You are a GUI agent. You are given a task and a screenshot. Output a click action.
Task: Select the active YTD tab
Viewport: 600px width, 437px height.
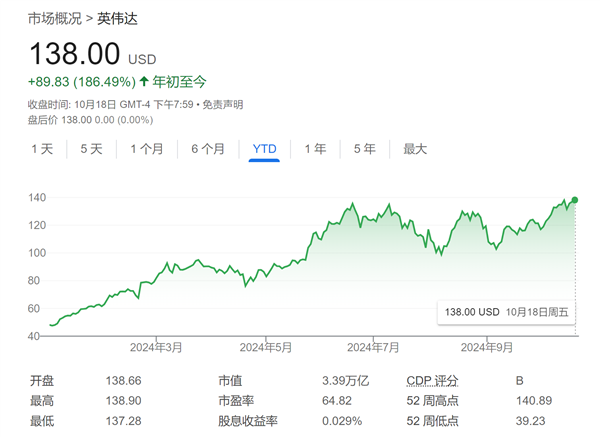[264, 149]
